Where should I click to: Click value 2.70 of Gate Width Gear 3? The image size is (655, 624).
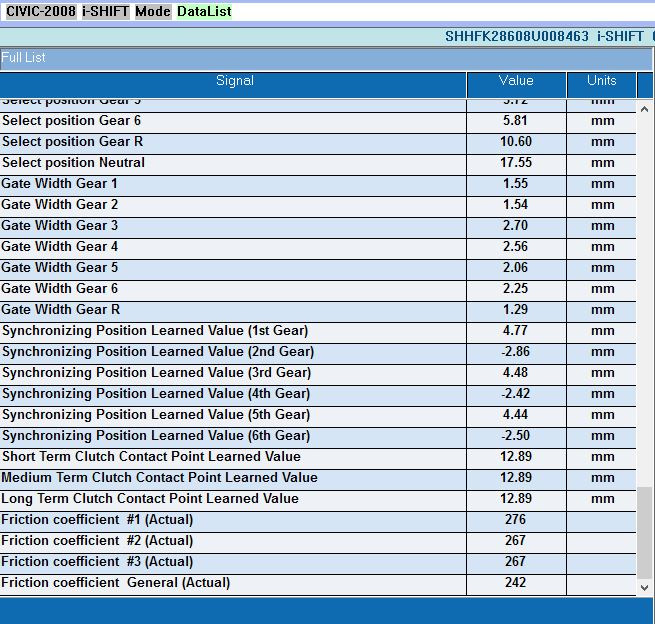point(515,226)
